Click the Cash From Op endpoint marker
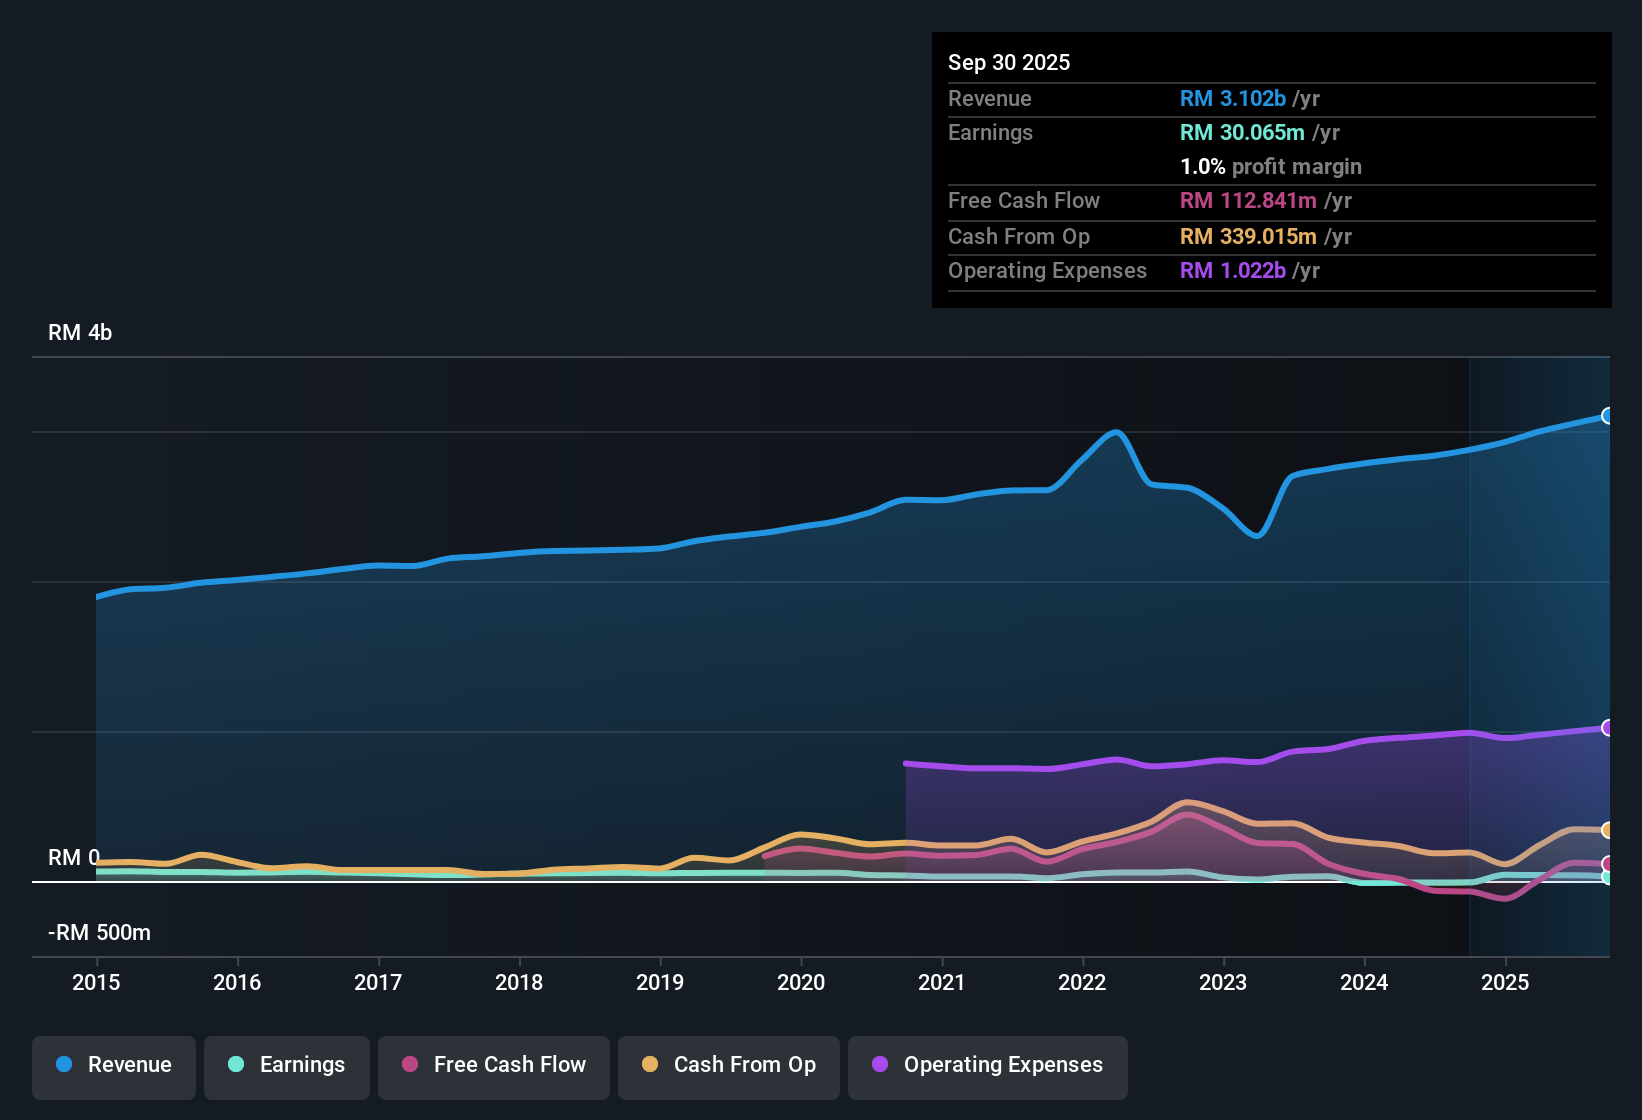The image size is (1642, 1120). (1608, 830)
